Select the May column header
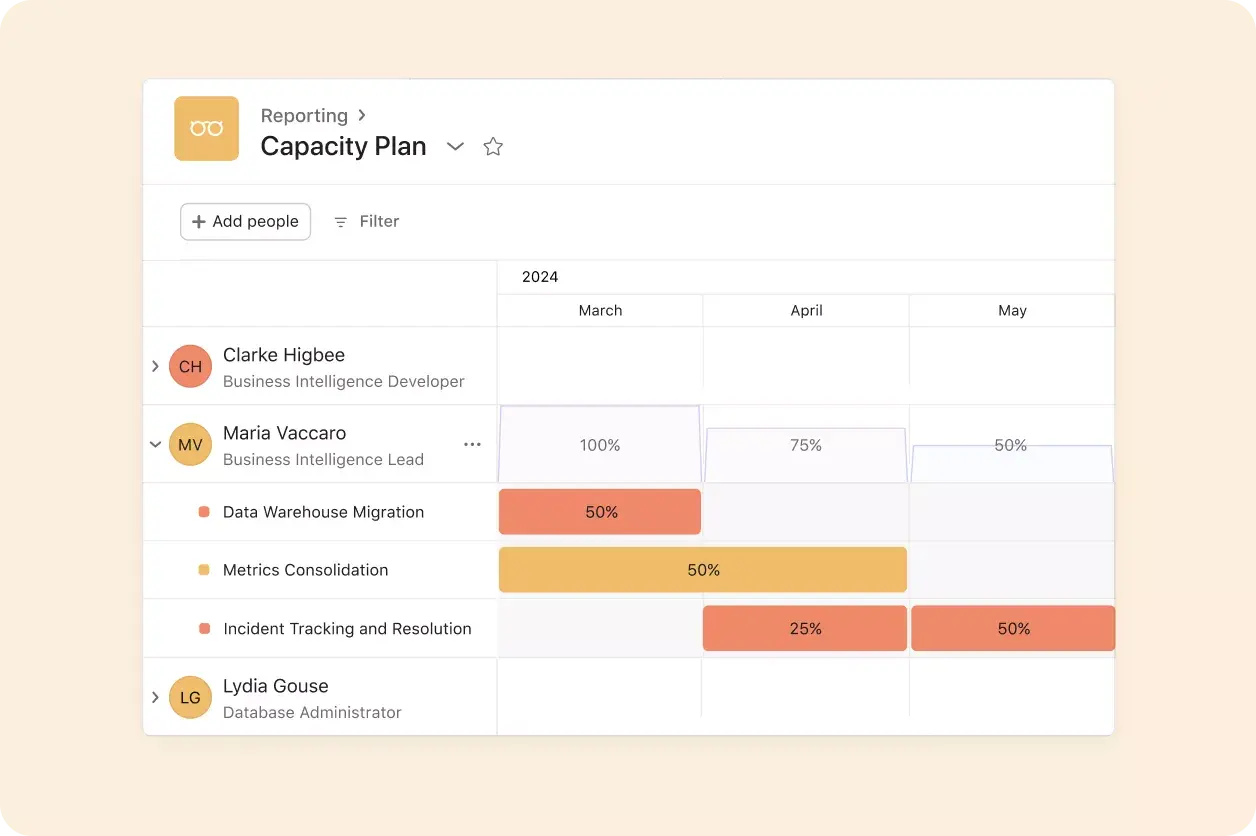The image size is (1256, 836). 1012,310
